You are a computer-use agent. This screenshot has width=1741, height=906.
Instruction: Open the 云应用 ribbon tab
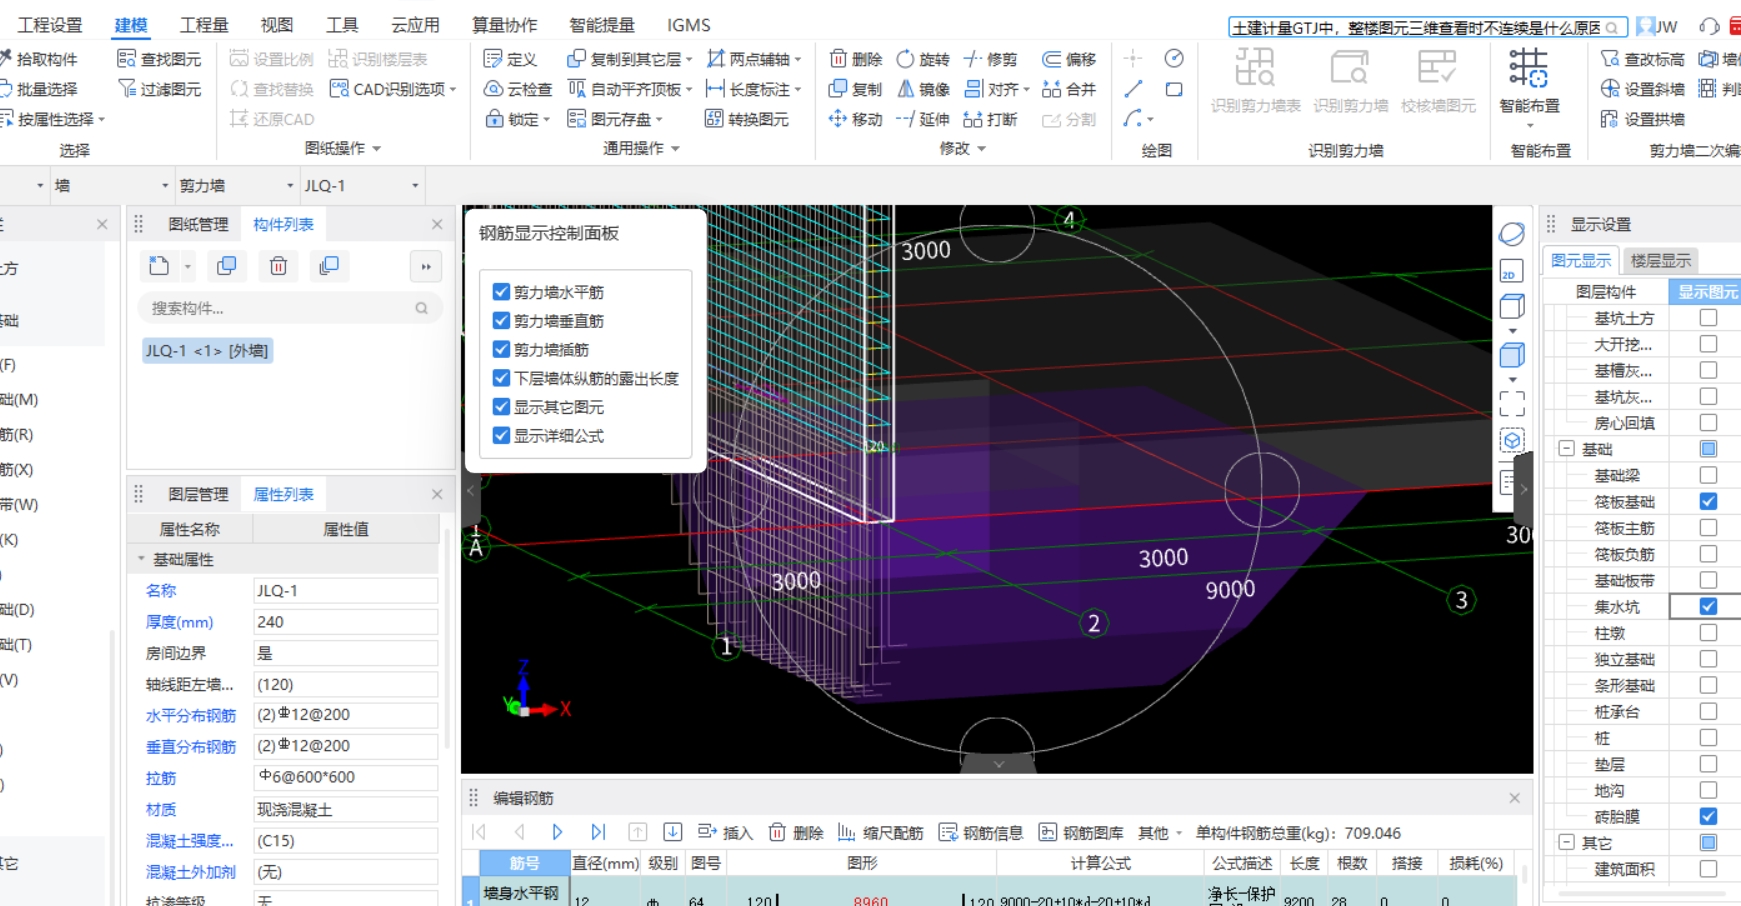coord(415,25)
